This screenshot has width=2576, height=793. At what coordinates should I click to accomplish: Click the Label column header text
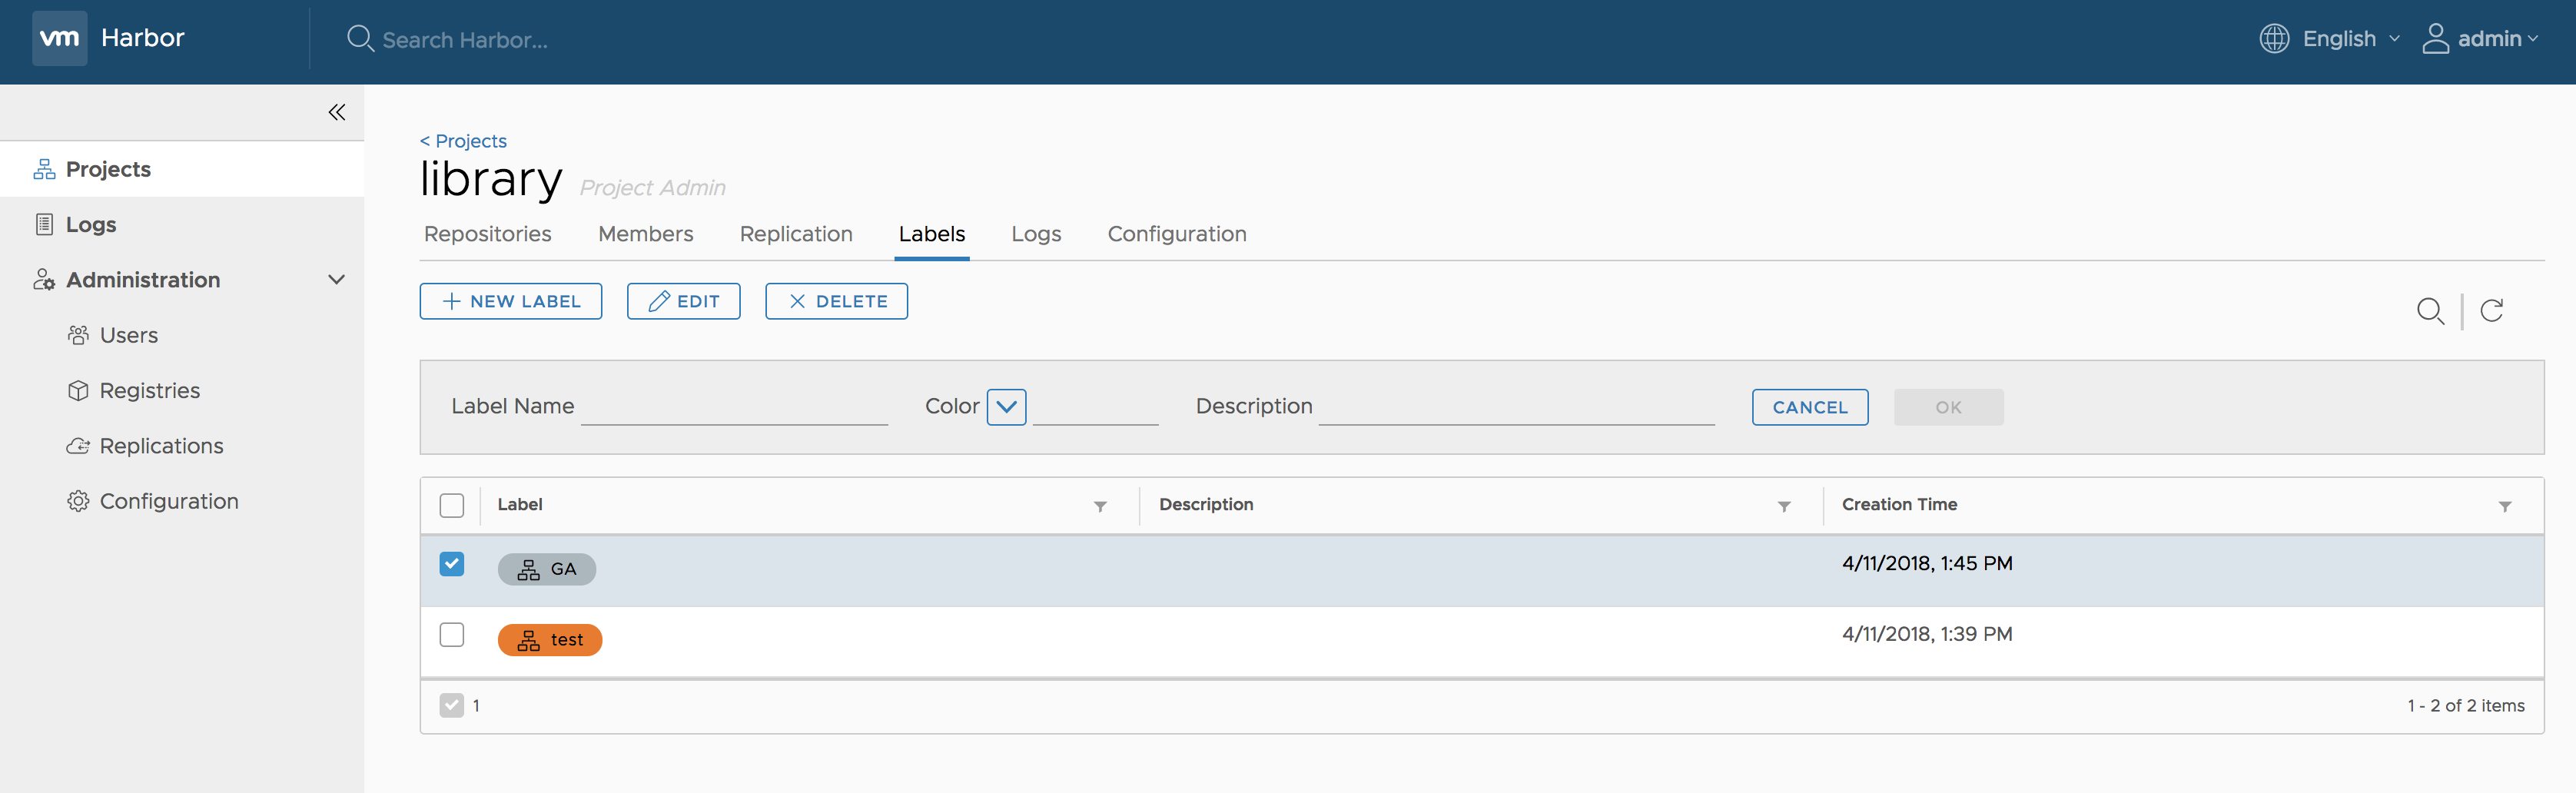520,505
